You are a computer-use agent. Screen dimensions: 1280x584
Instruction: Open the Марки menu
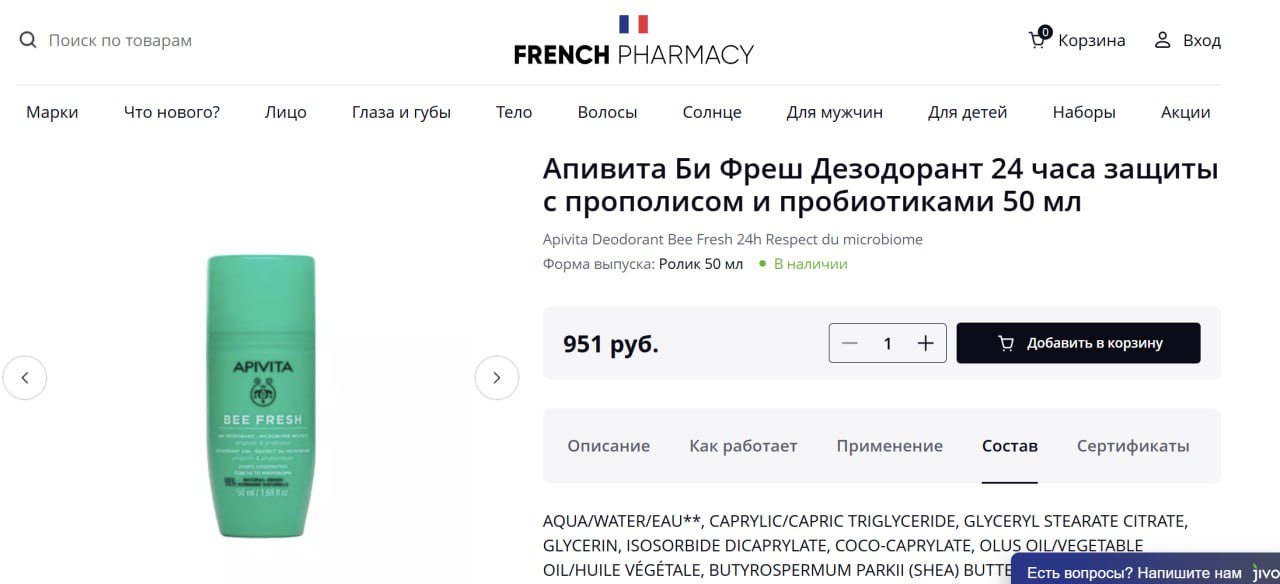(x=52, y=112)
